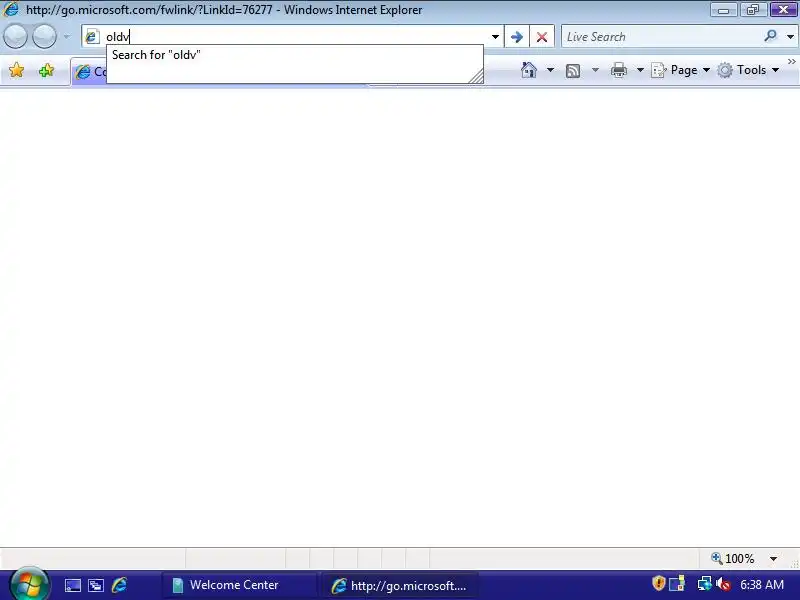This screenshot has width=800, height=600.
Task: Click the Forward navigation button
Action: tap(44, 36)
